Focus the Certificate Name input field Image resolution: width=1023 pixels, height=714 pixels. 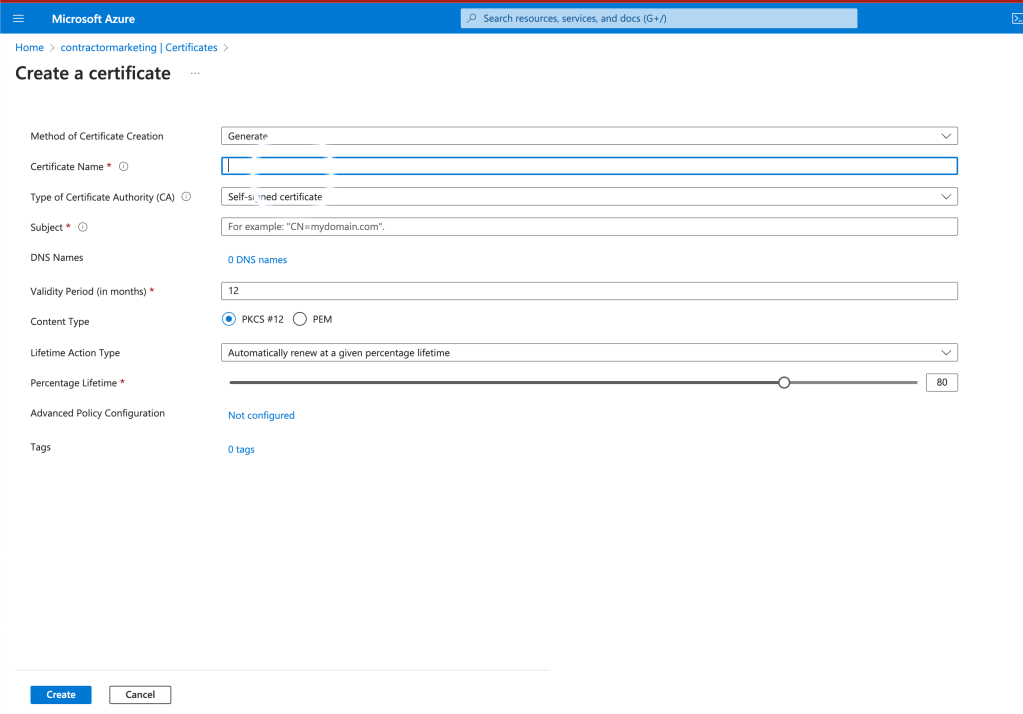point(589,166)
